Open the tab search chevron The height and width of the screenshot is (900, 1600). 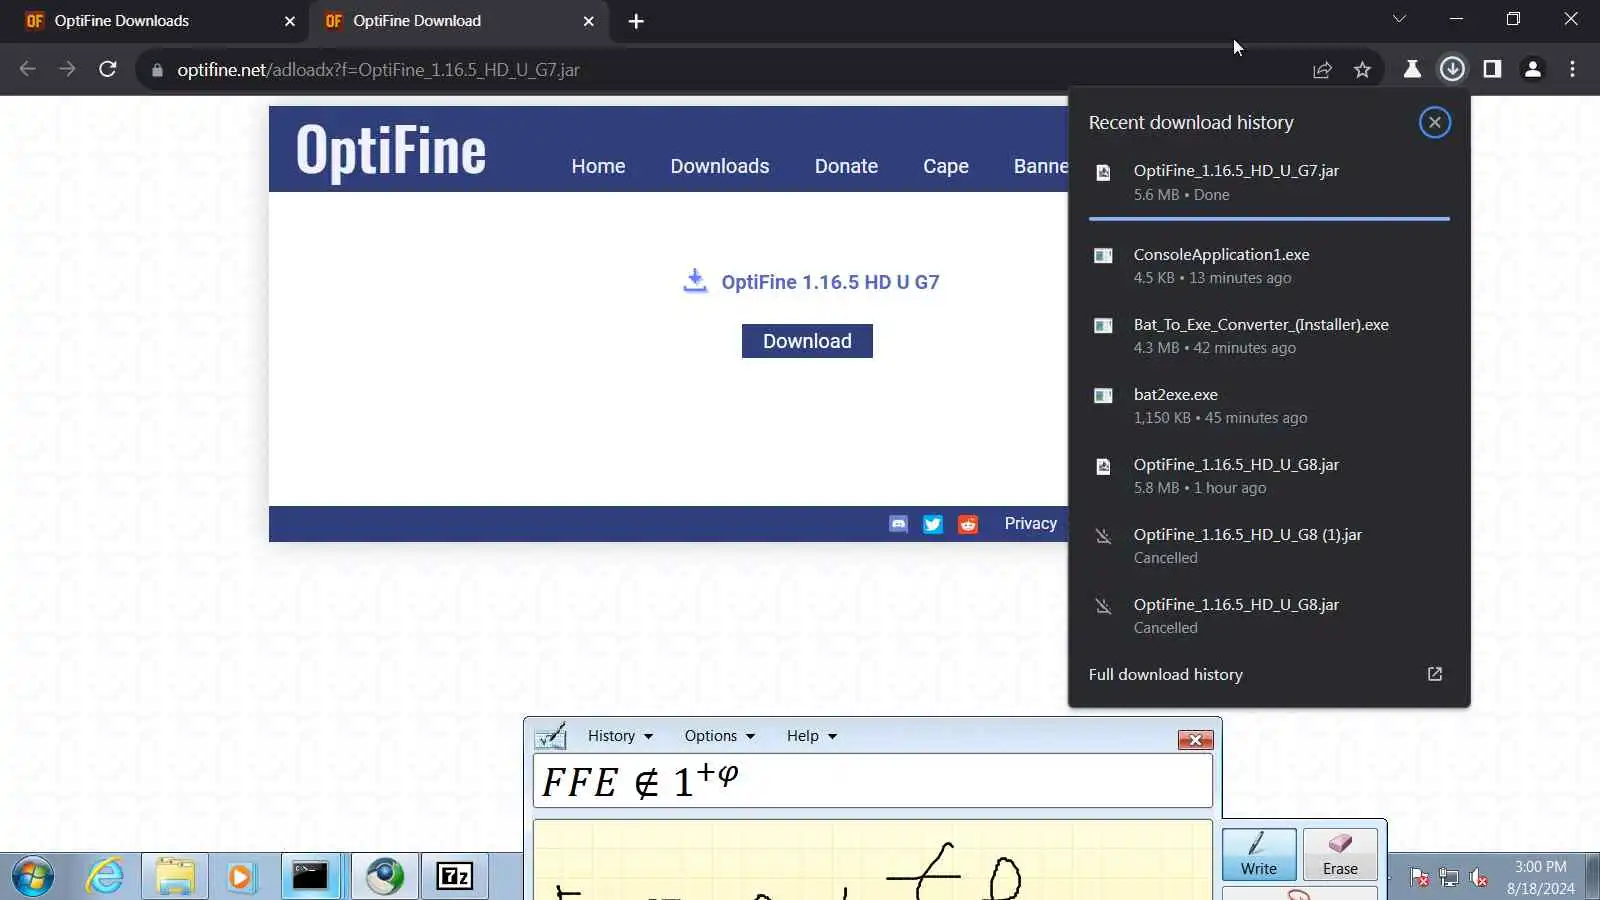pos(1399,19)
